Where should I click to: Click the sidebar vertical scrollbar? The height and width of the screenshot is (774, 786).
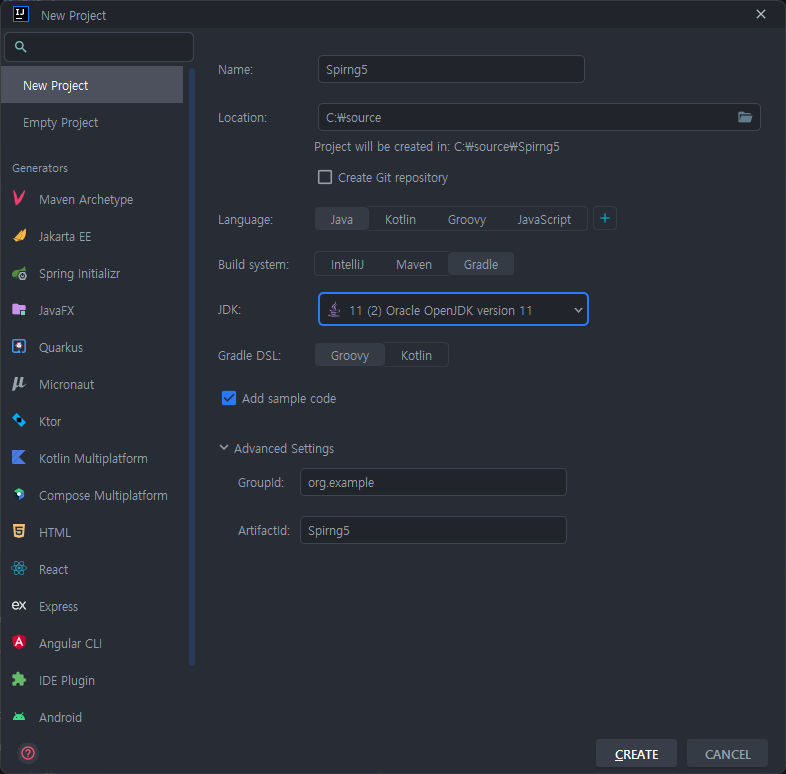point(191,366)
